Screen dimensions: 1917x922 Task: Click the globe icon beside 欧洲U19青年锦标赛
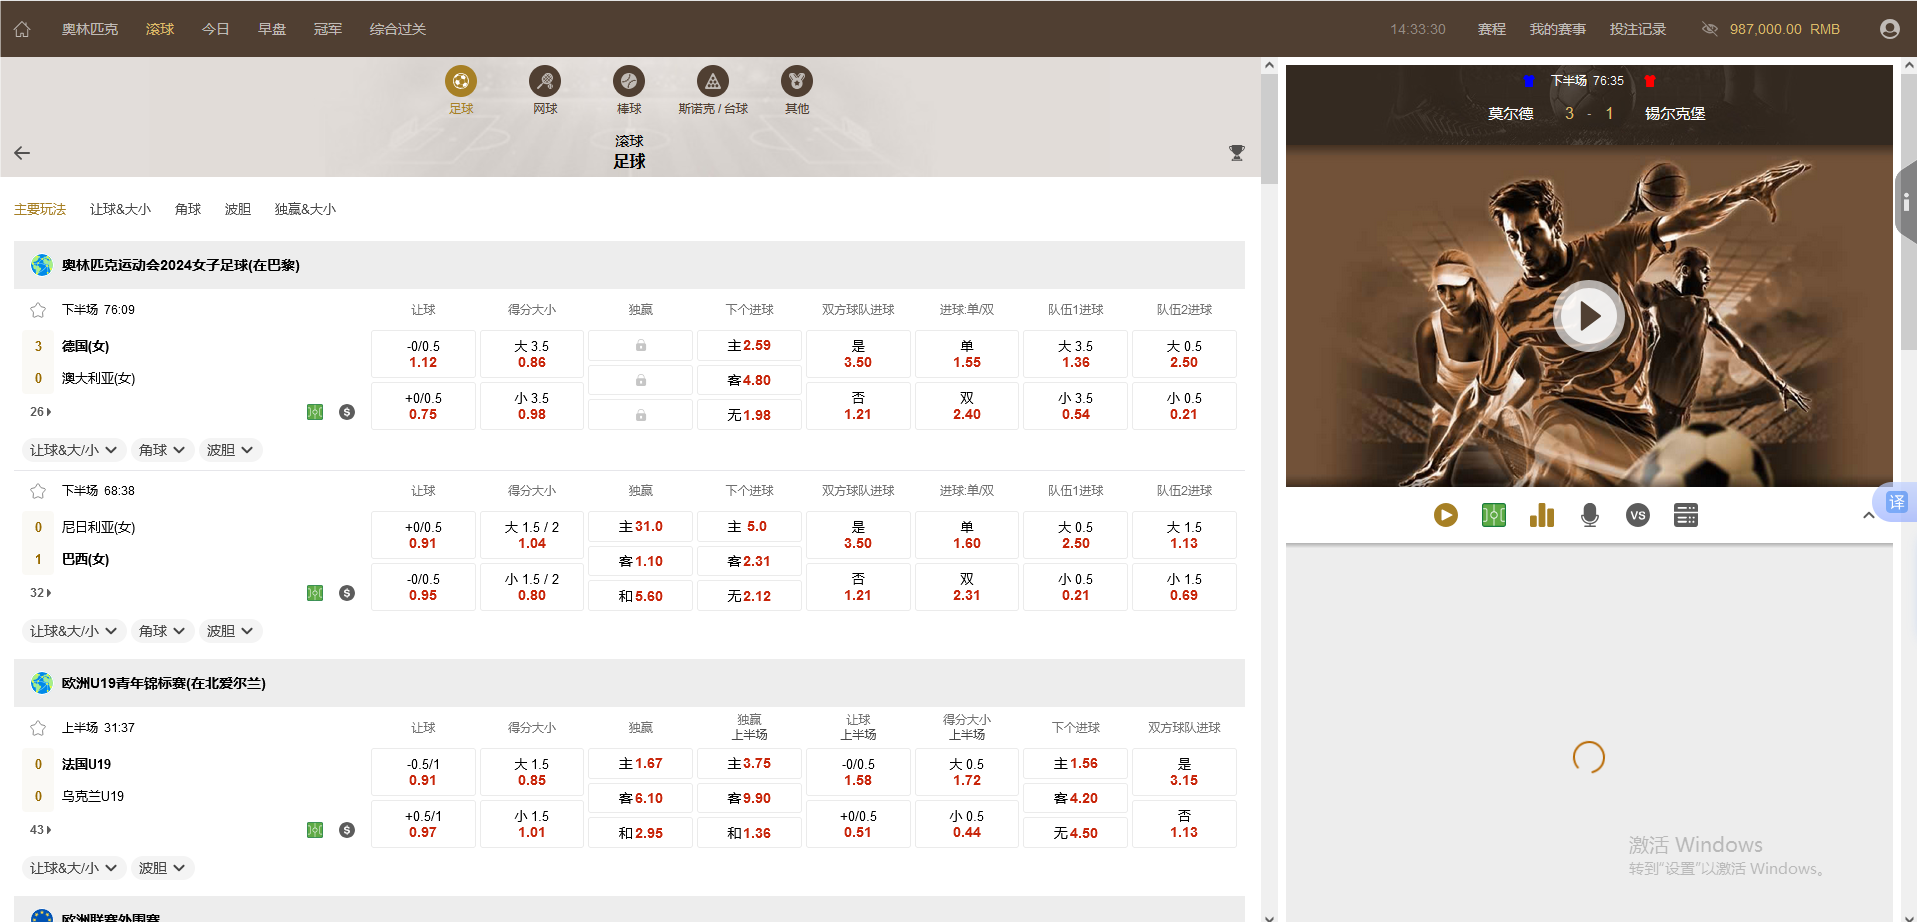pos(41,683)
